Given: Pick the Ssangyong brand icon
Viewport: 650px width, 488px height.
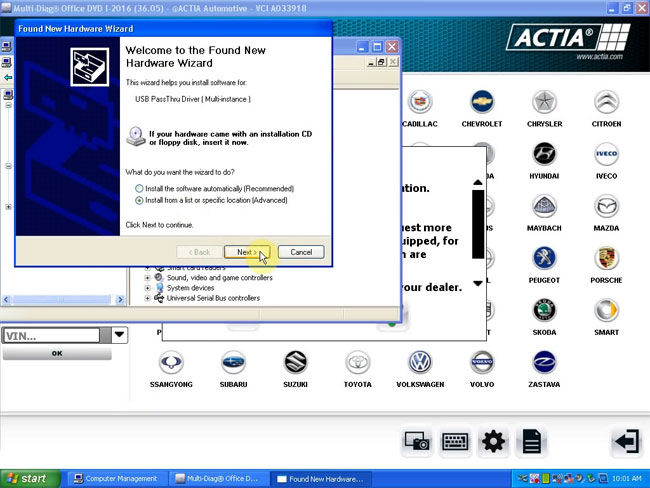Looking at the screenshot, I should pos(171,362).
